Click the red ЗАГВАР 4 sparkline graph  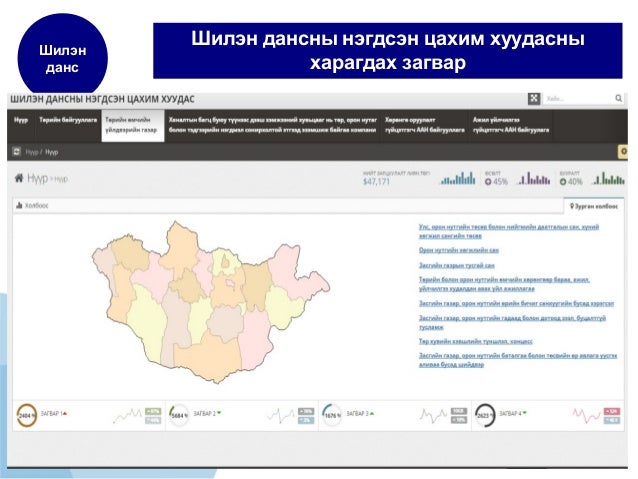coord(586,416)
